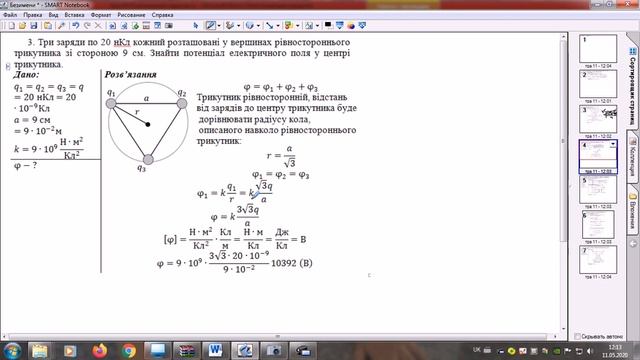Screen dimensions: 640x360
Task: Click the q3 charge circle in diagram
Action: click(x=148, y=159)
